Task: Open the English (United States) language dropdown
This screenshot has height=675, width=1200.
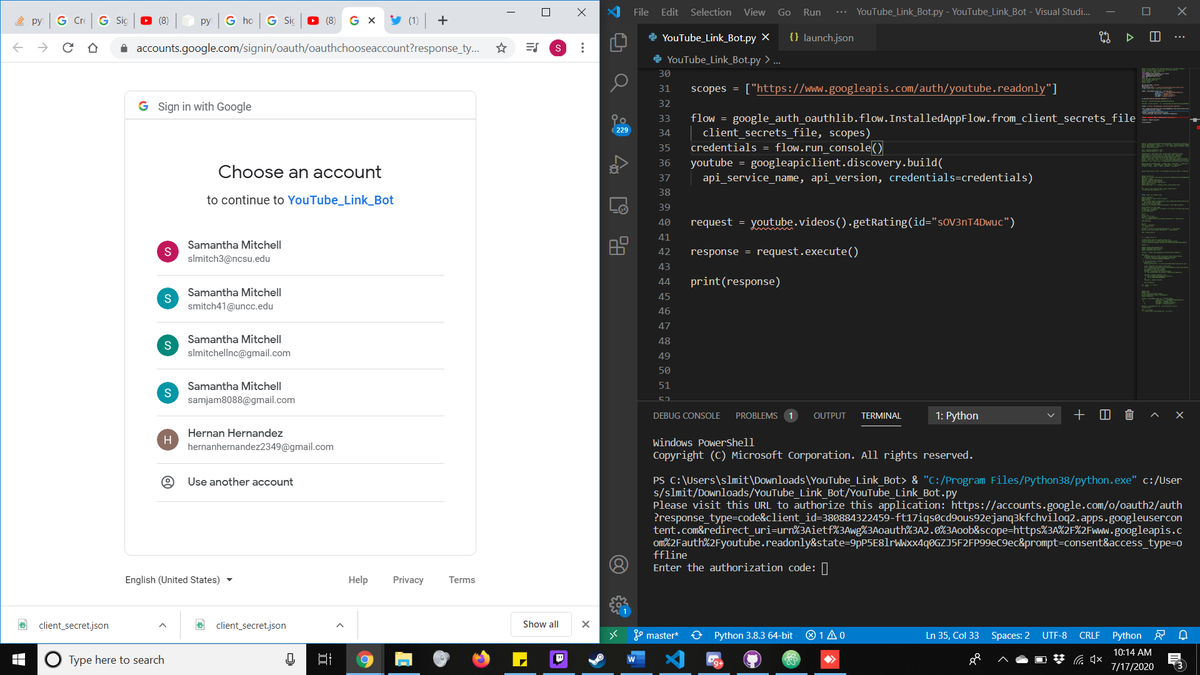Action: point(179,580)
